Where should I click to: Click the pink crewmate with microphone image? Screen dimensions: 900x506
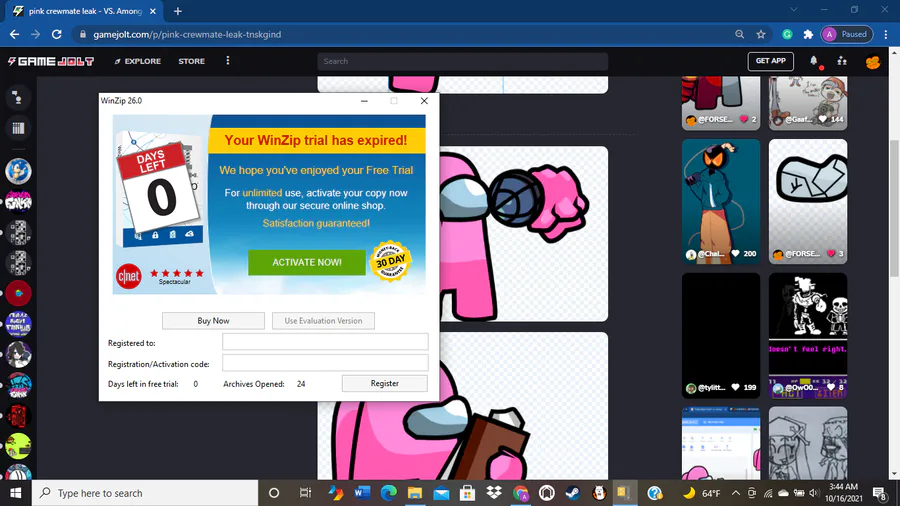point(523,233)
